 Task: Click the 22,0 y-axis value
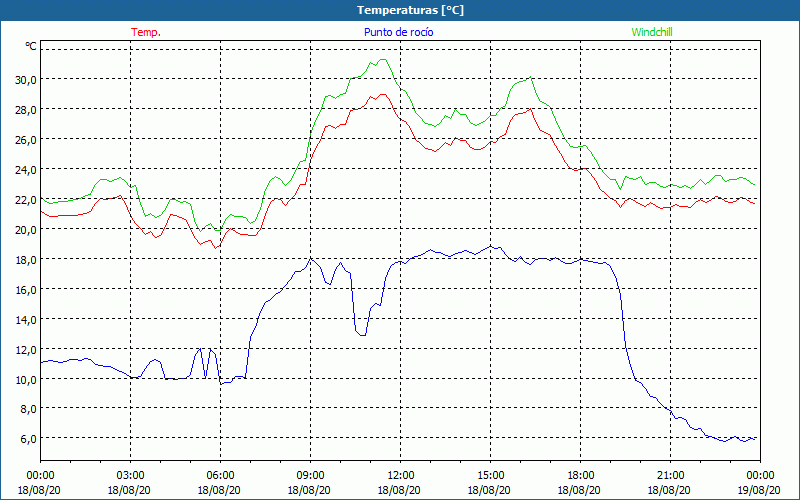[x=26, y=199]
